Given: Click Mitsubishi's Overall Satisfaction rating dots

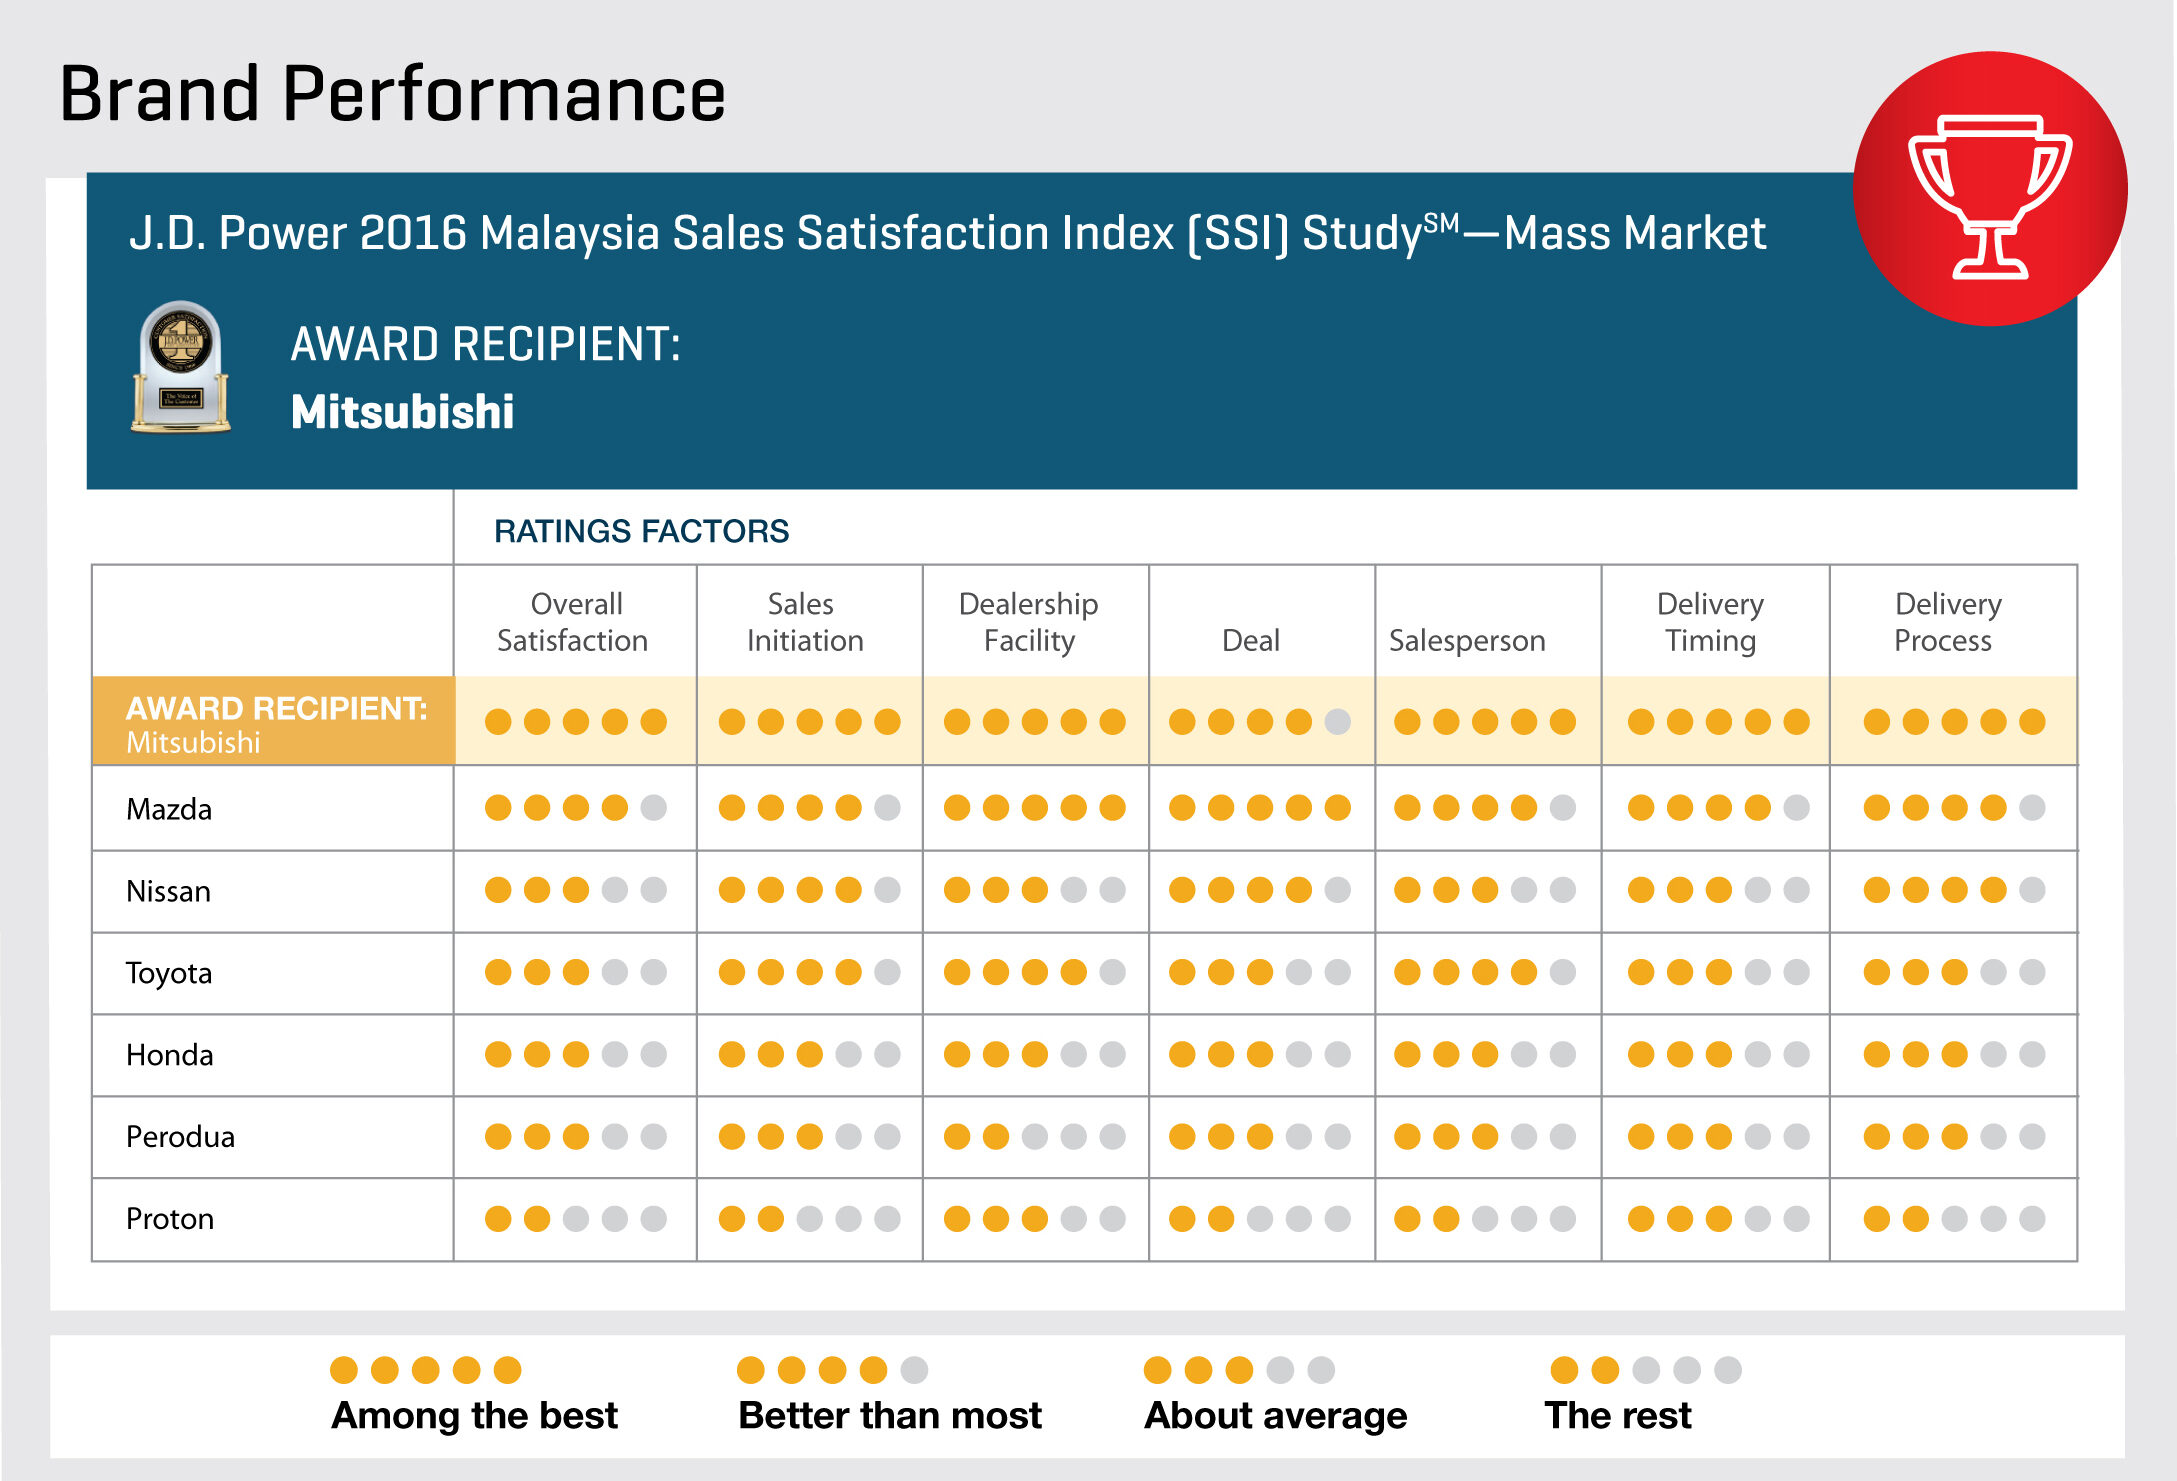Looking at the screenshot, I should pyautogui.click(x=575, y=721).
